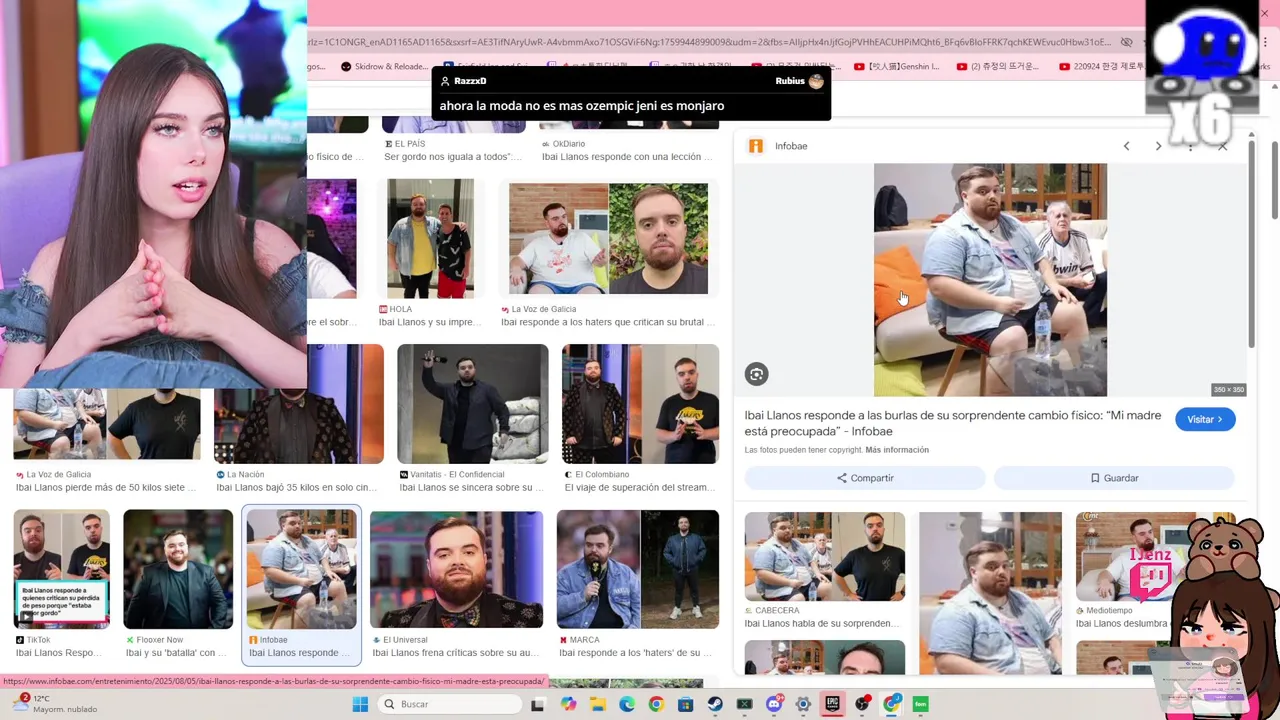Click the taskbar Buscar search box
This screenshot has height=720, width=1280.
[450, 704]
